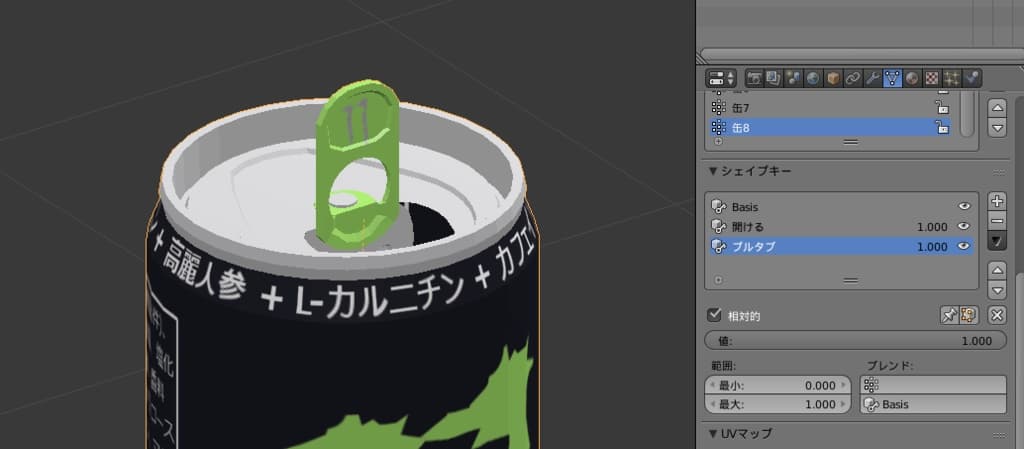Image resolution: width=1024 pixels, height=449 pixels.
Task: Select vertex group 缶8
Action: point(830,128)
